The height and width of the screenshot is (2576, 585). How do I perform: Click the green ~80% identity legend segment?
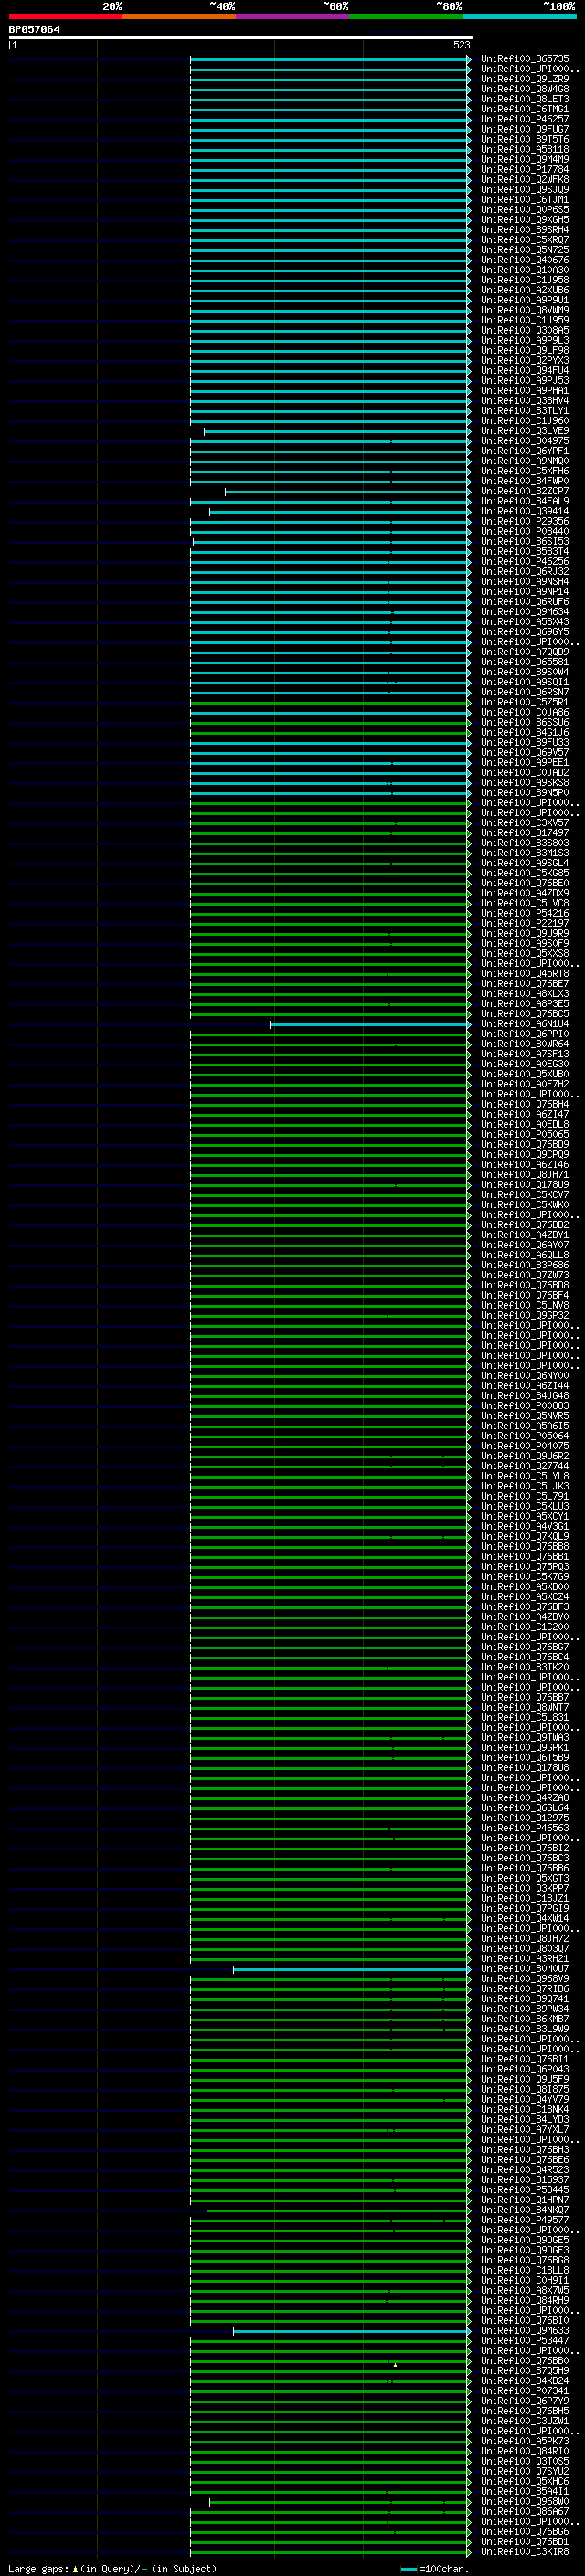click(x=406, y=16)
